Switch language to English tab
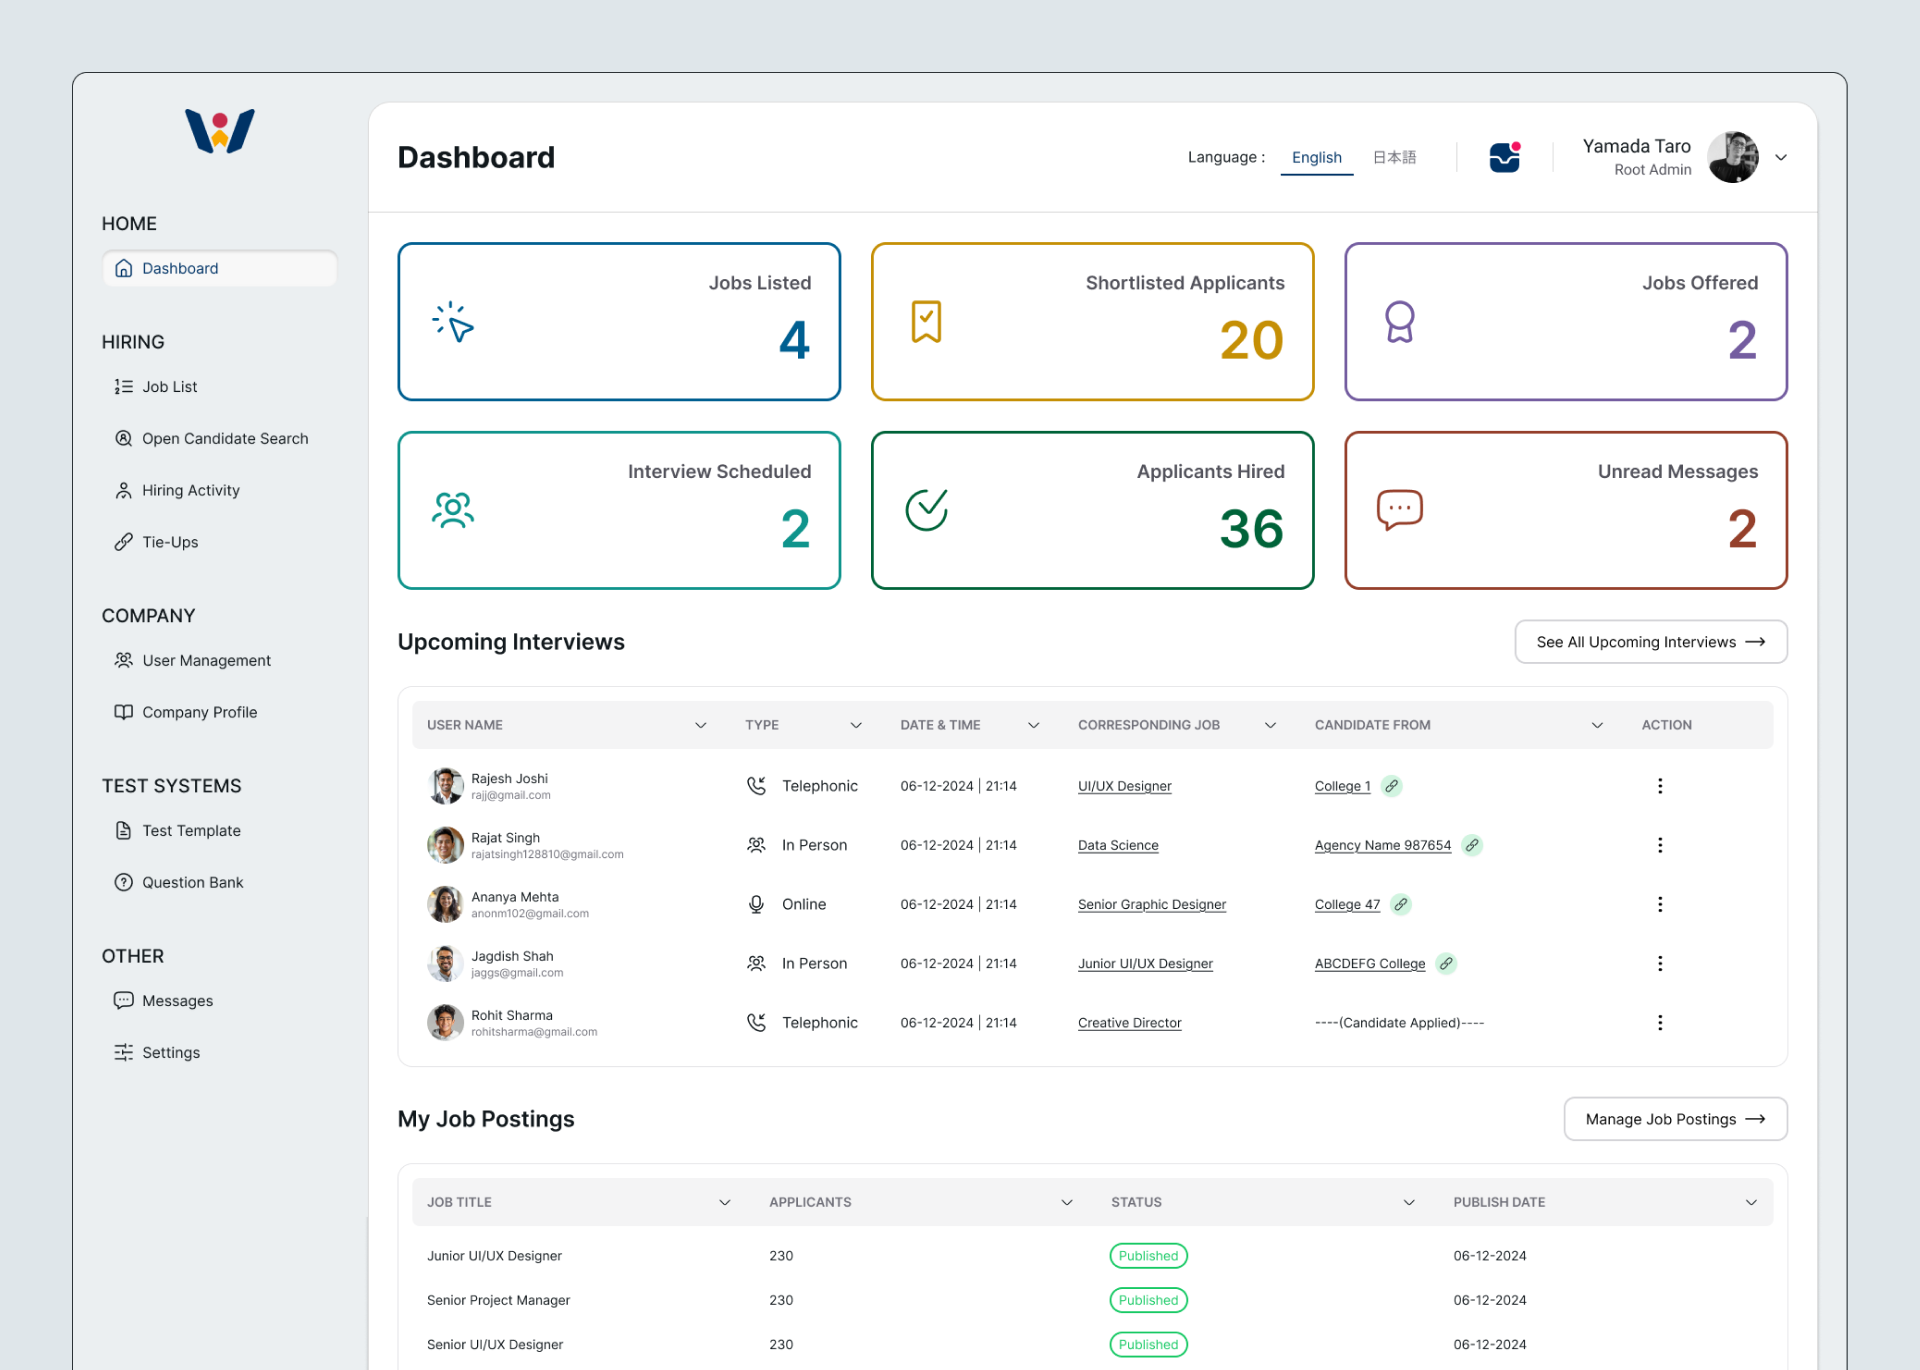Image resolution: width=1920 pixels, height=1370 pixels. [1317, 157]
